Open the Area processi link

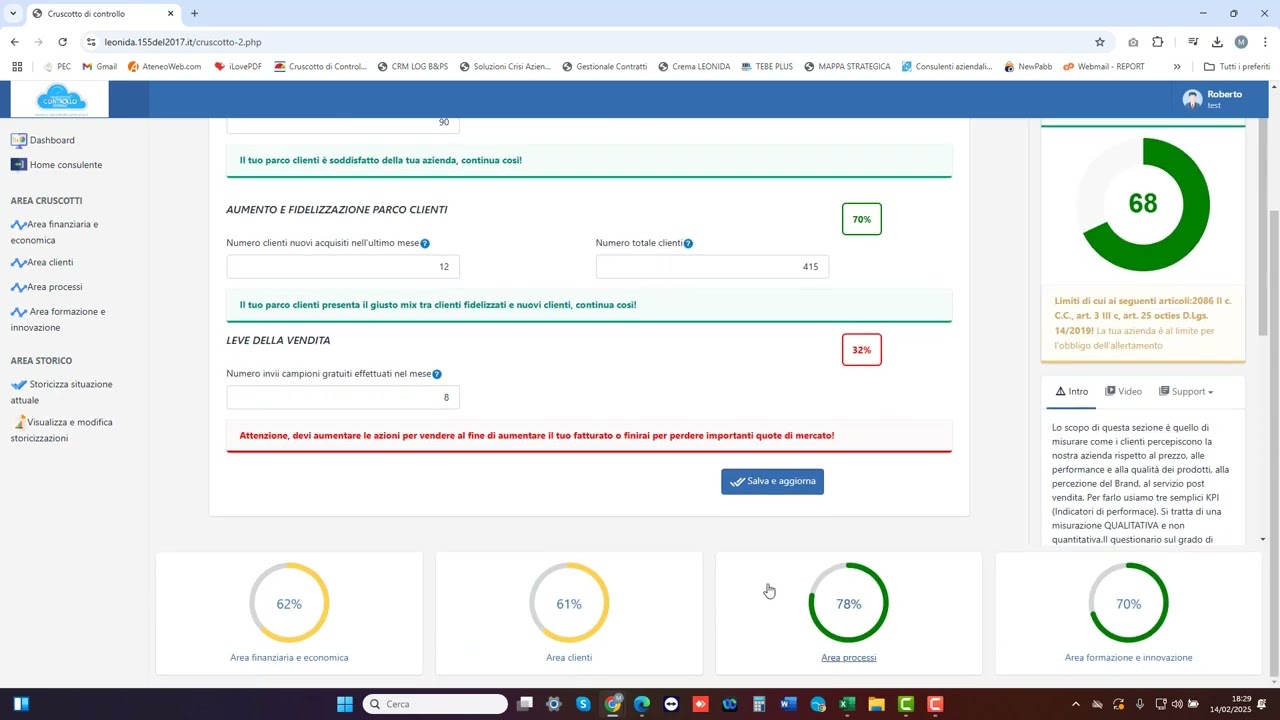pyautogui.click(x=848, y=658)
